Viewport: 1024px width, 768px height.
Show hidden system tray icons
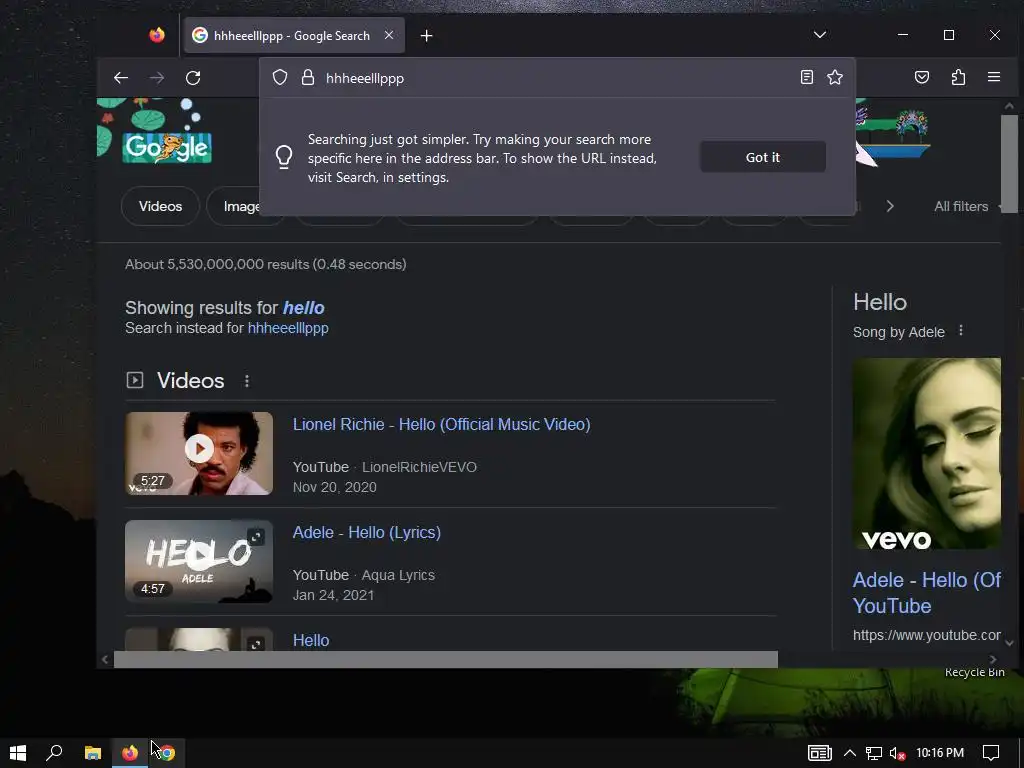[850, 753]
